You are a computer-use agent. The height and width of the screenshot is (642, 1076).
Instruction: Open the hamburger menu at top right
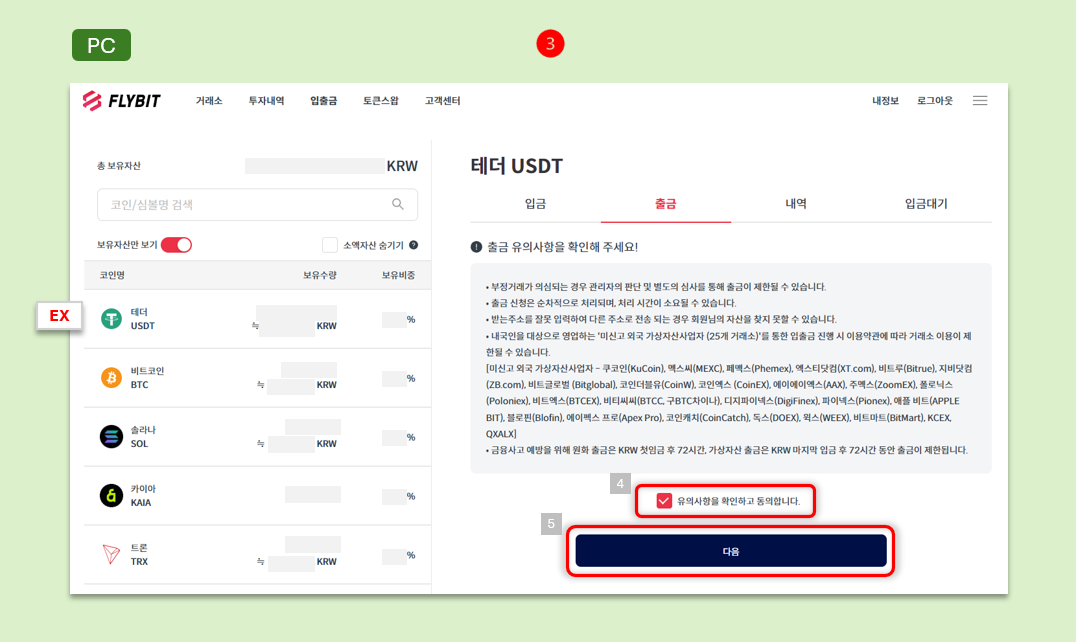tap(979, 100)
